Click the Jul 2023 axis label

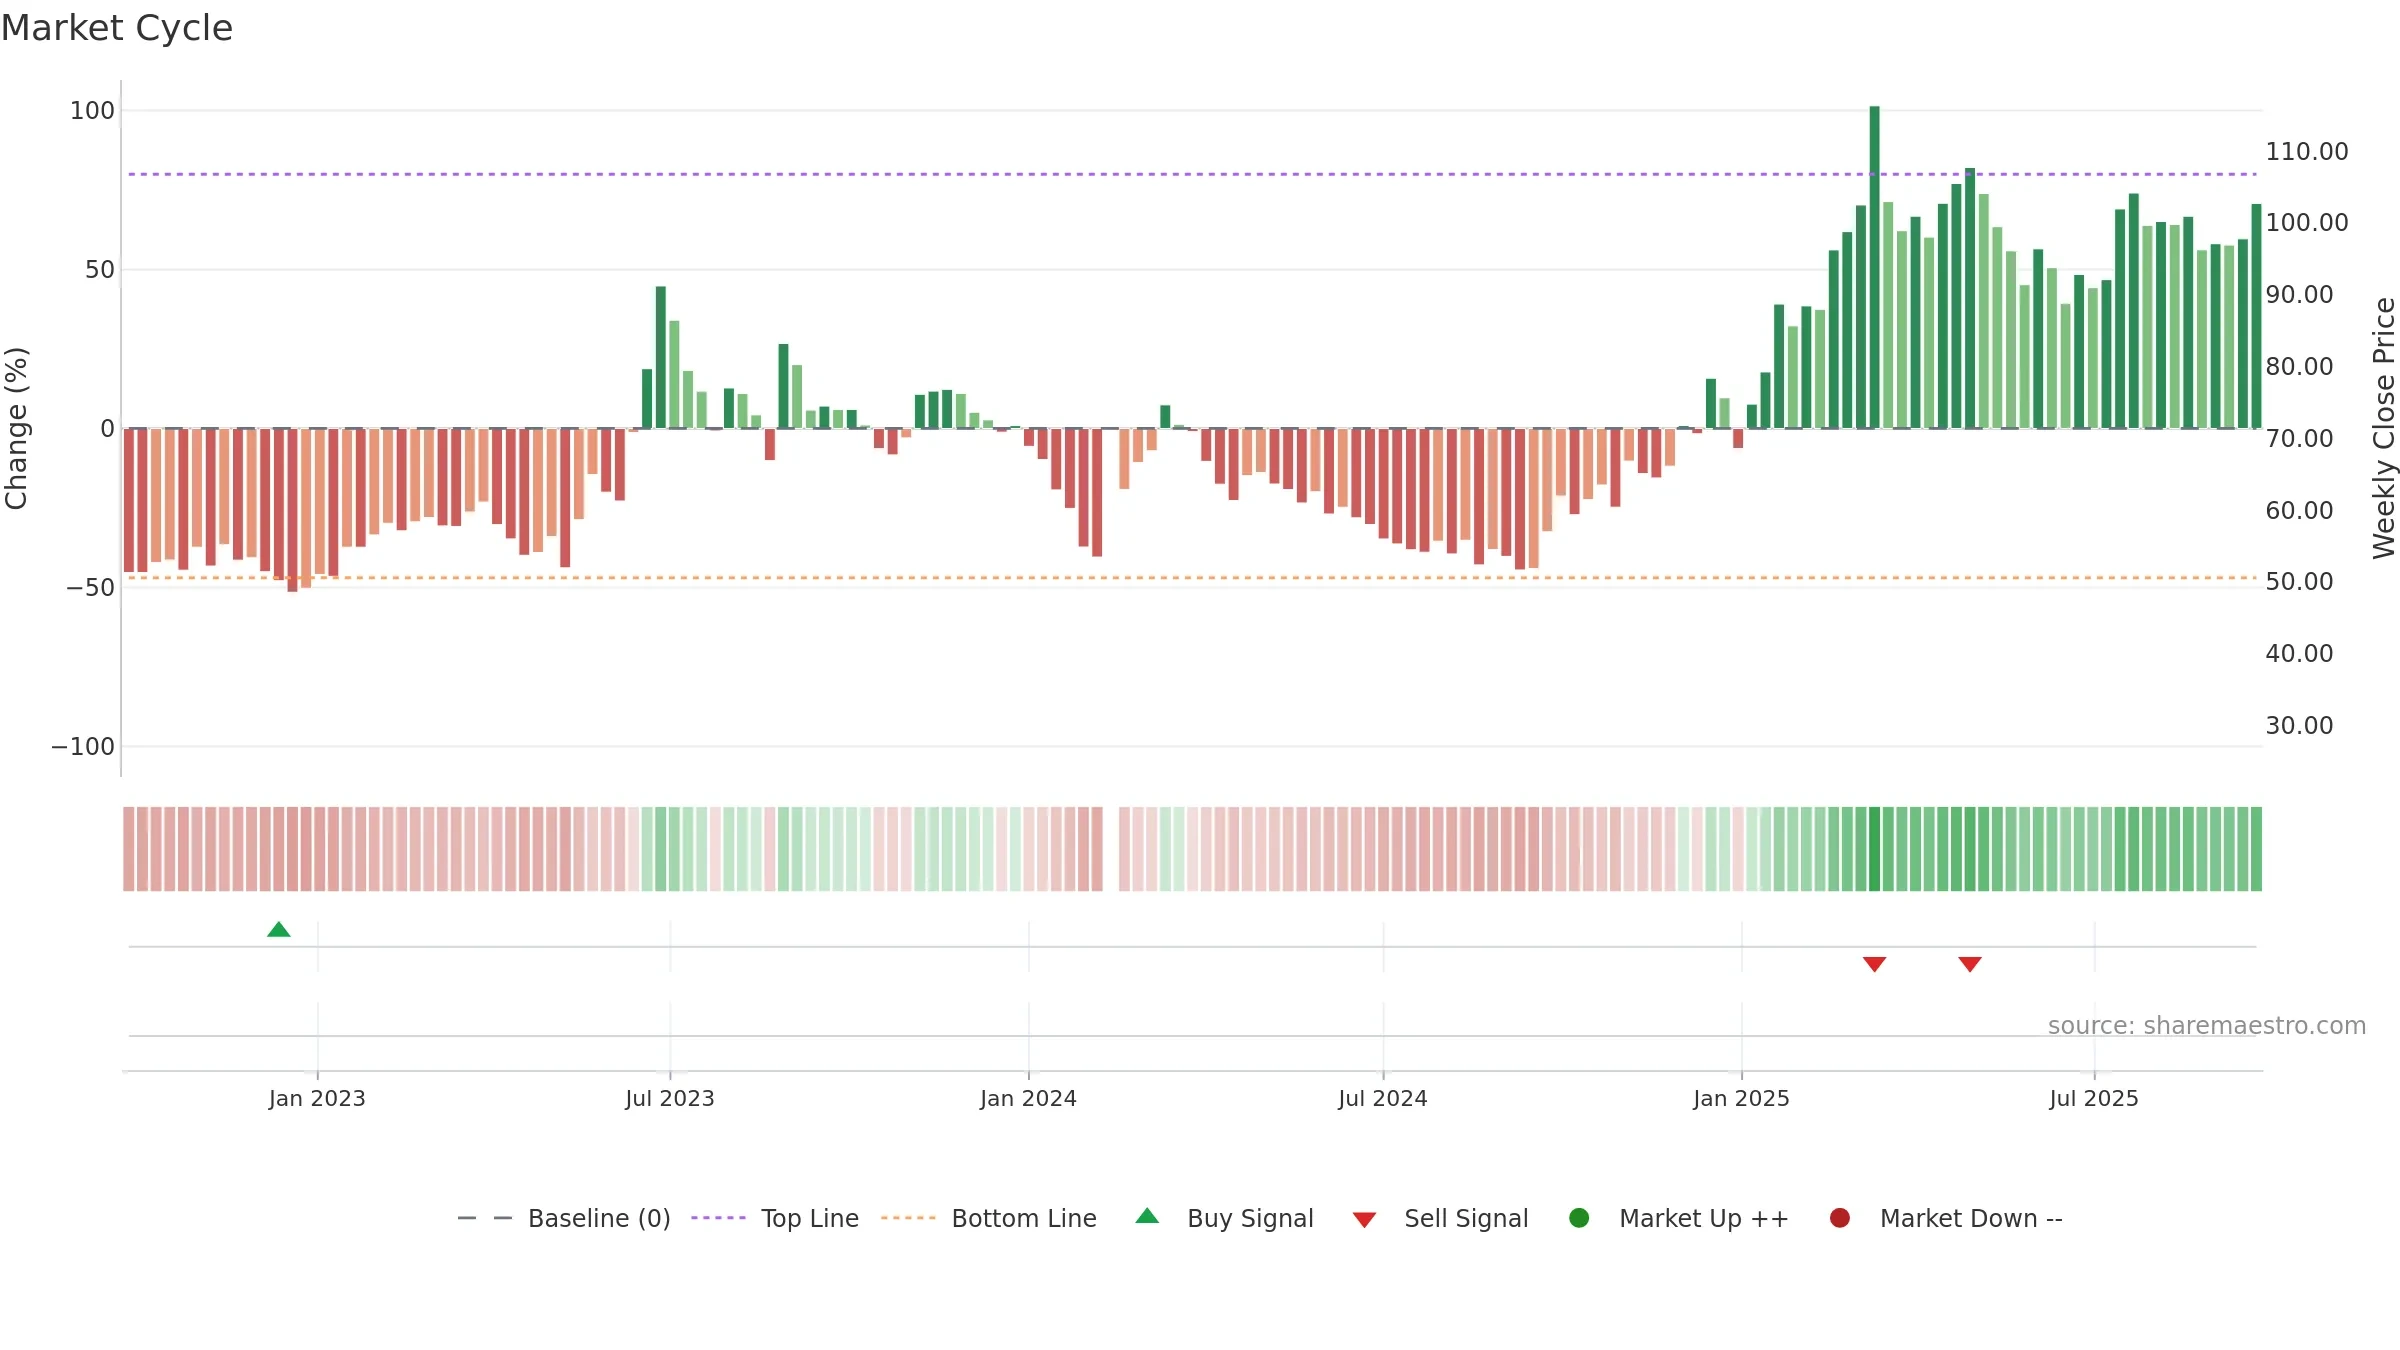pos(670,1099)
